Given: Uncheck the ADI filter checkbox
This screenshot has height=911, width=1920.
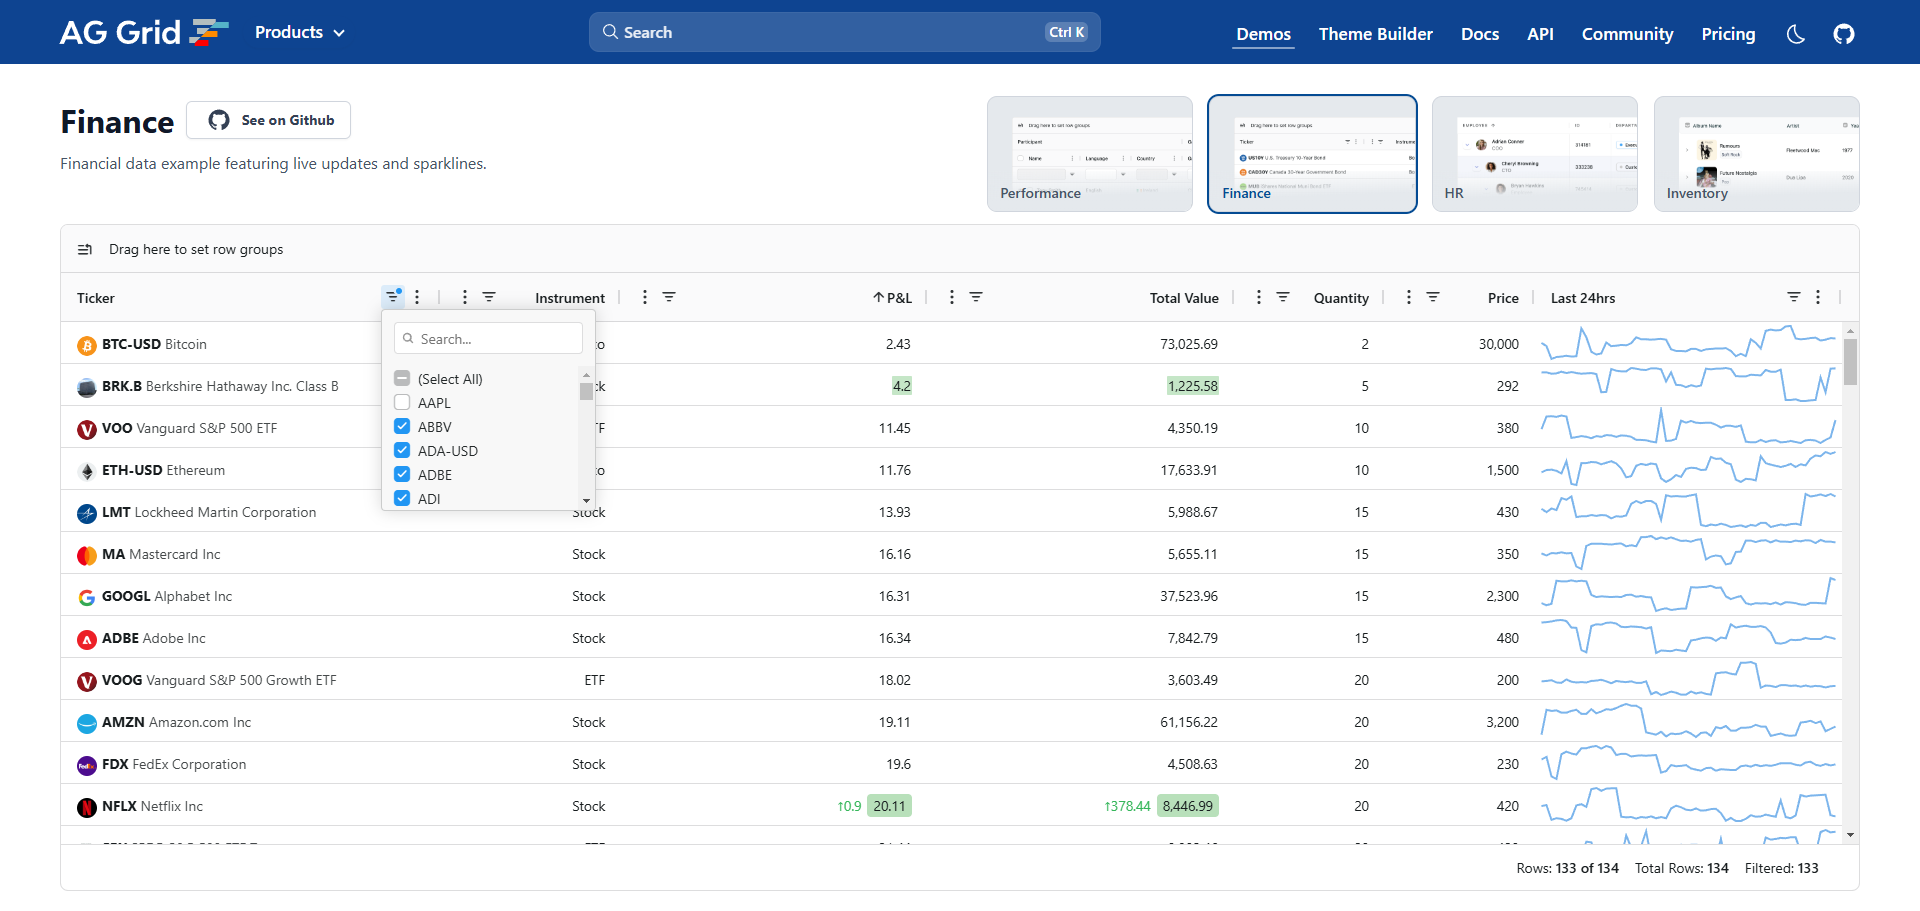Looking at the screenshot, I should (x=402, y=498).
